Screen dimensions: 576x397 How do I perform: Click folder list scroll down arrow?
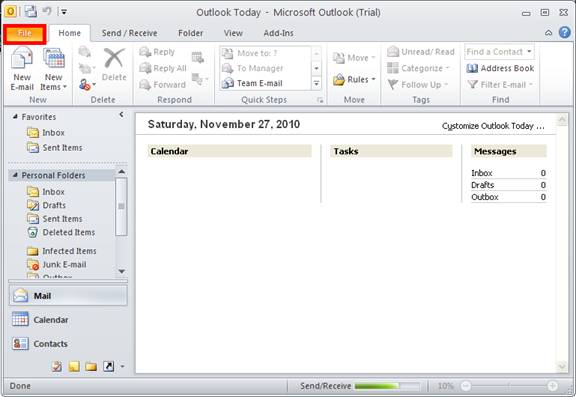click(x=122, y=271)
